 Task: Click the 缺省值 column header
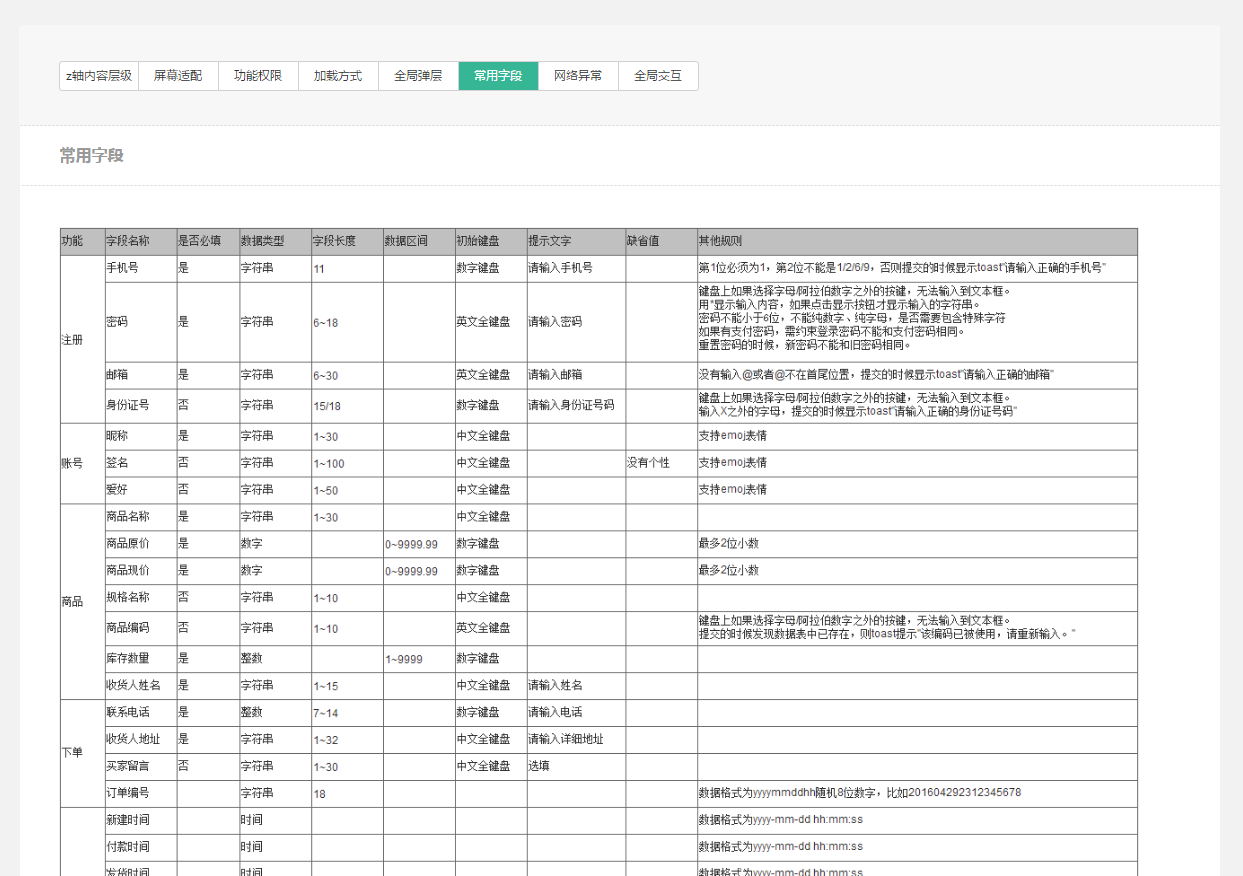coord(661,242)
